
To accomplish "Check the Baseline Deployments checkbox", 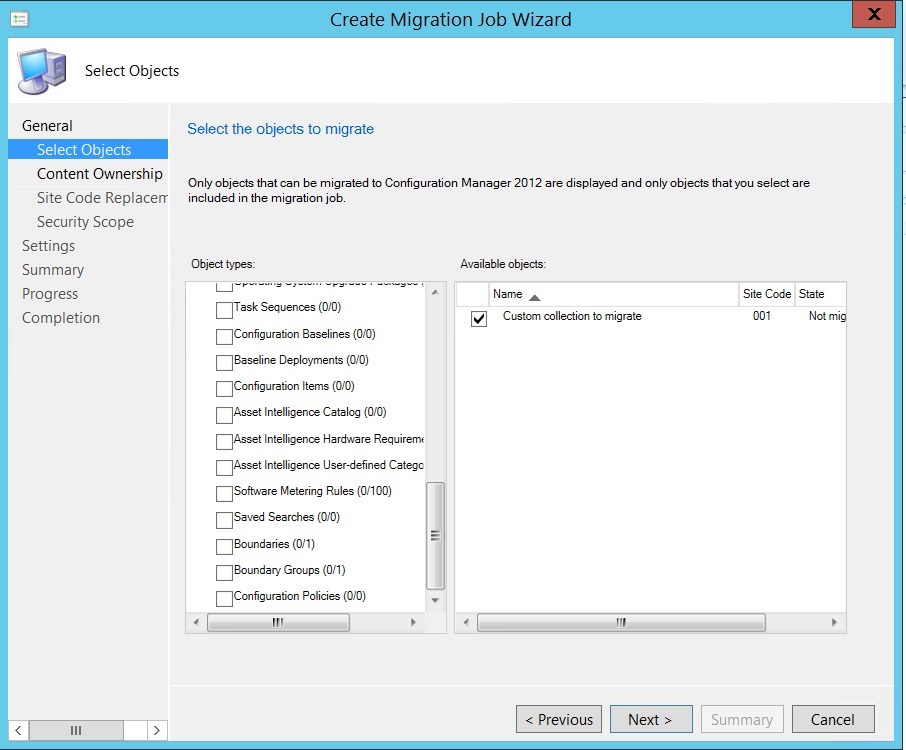I will [x=225, y=361].
